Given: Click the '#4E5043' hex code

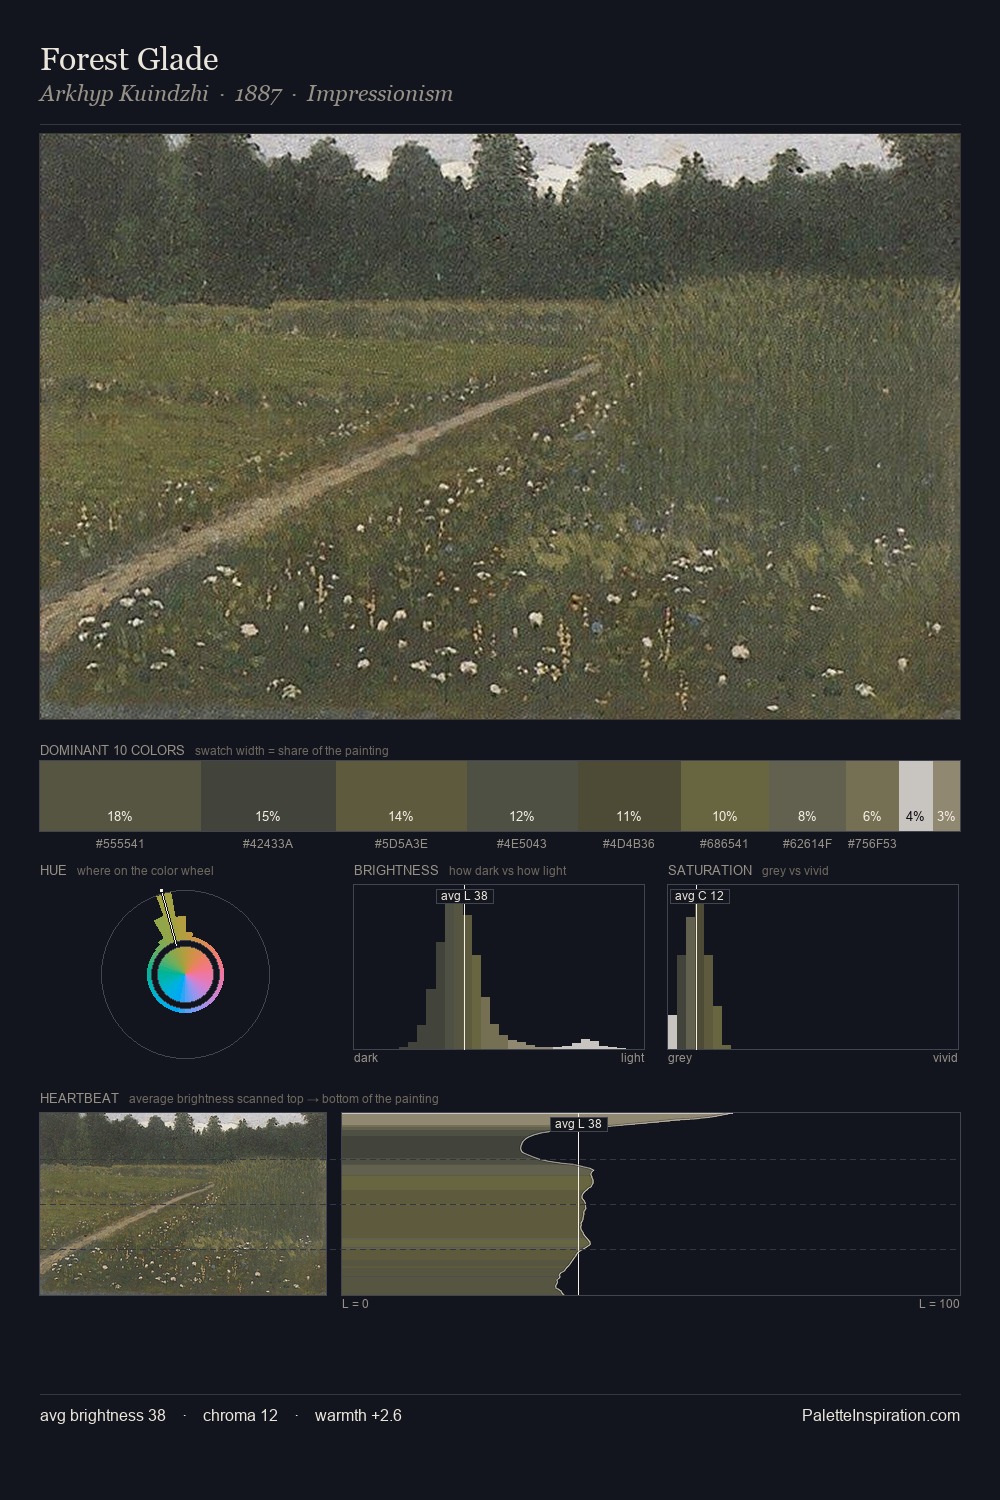Looking at the screenshot, I should pyautogui.click(x=522, y=844).
